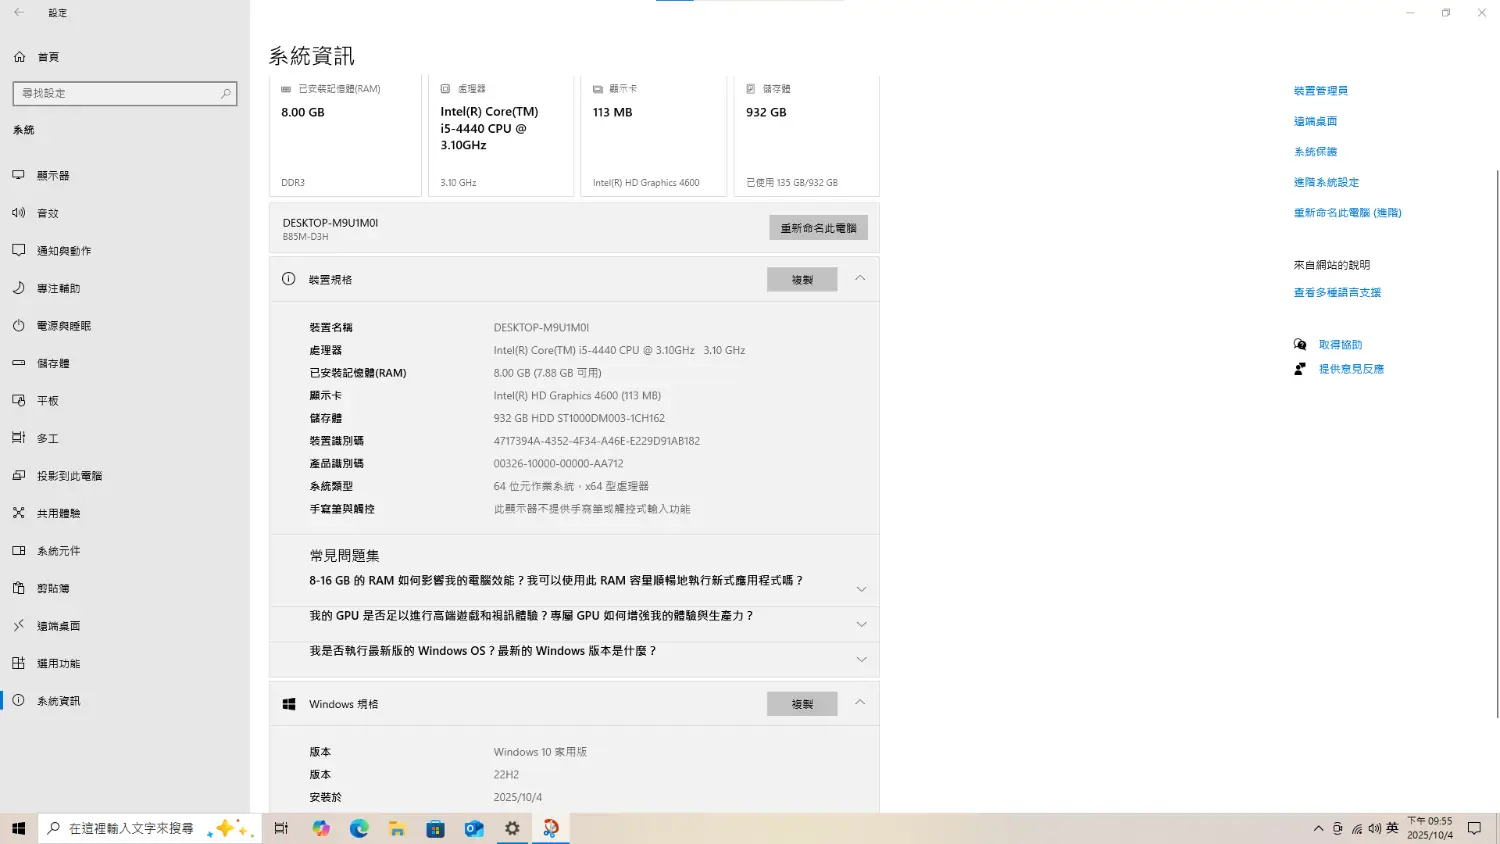1500x844 pixels.
Task: Click the 剪貼簿 clipboard icon in sidebar
Action: (x=18, y=588)
